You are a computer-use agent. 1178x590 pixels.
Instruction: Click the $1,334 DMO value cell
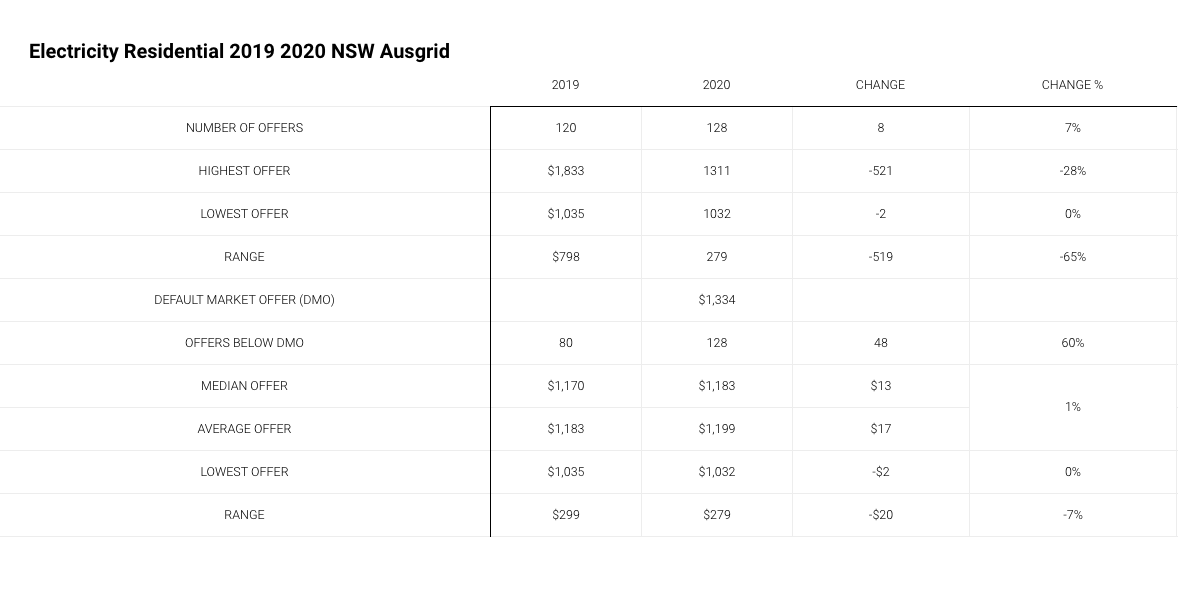click(x=717, y=300)
